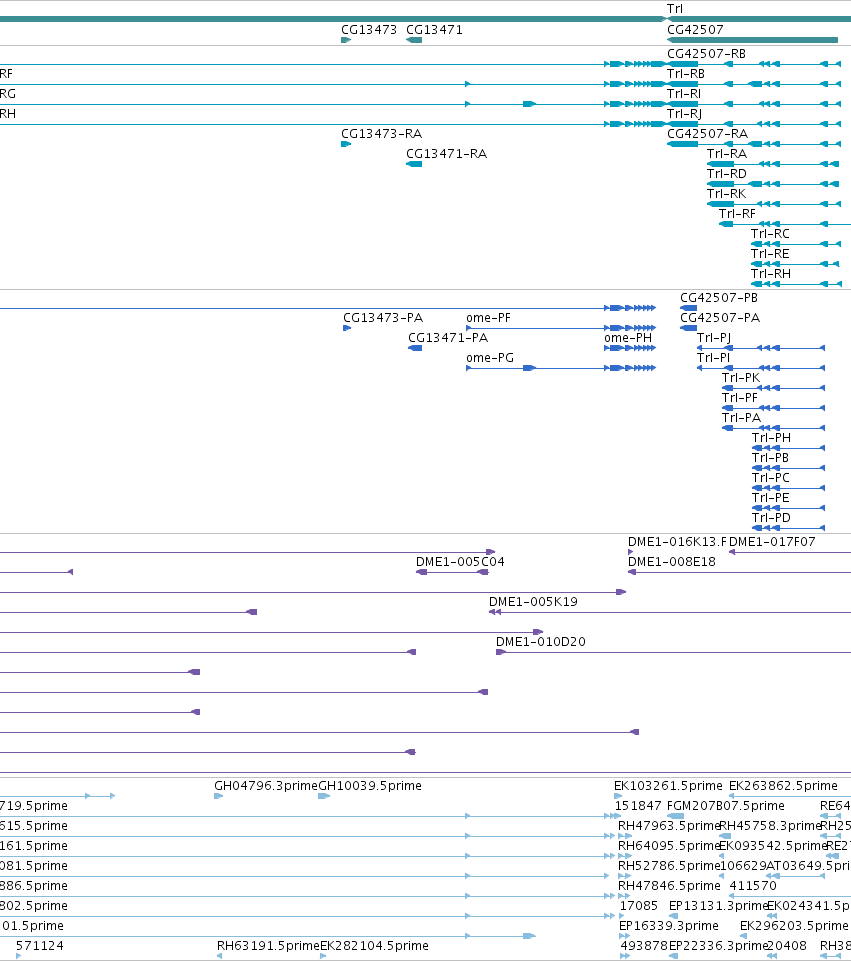The image size is (851, 961).
Task: Select the Trl-PE protein label
Action: click(771, 498)
